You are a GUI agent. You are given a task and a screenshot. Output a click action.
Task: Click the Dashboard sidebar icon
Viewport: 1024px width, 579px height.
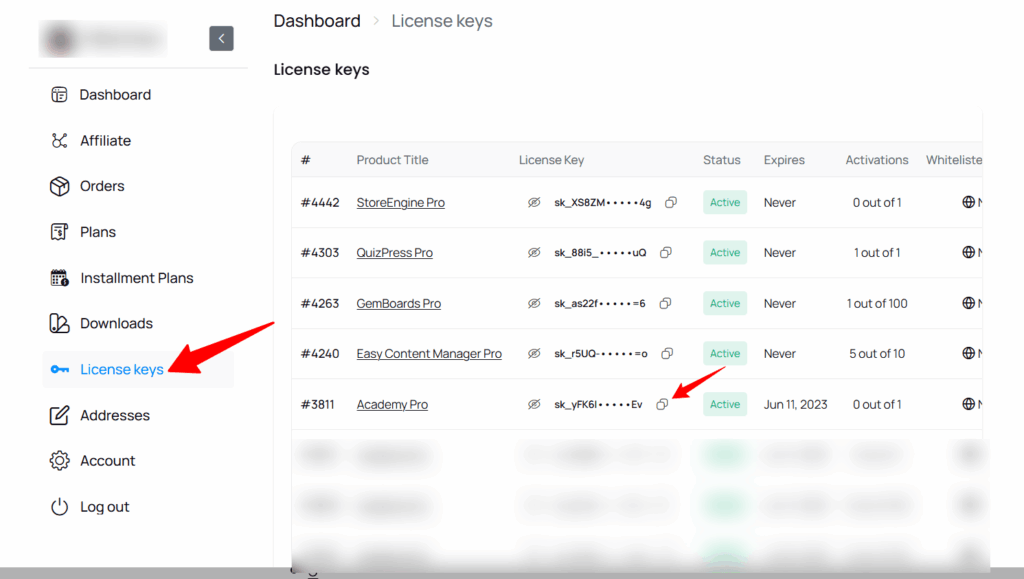click(x=59, y=95)
